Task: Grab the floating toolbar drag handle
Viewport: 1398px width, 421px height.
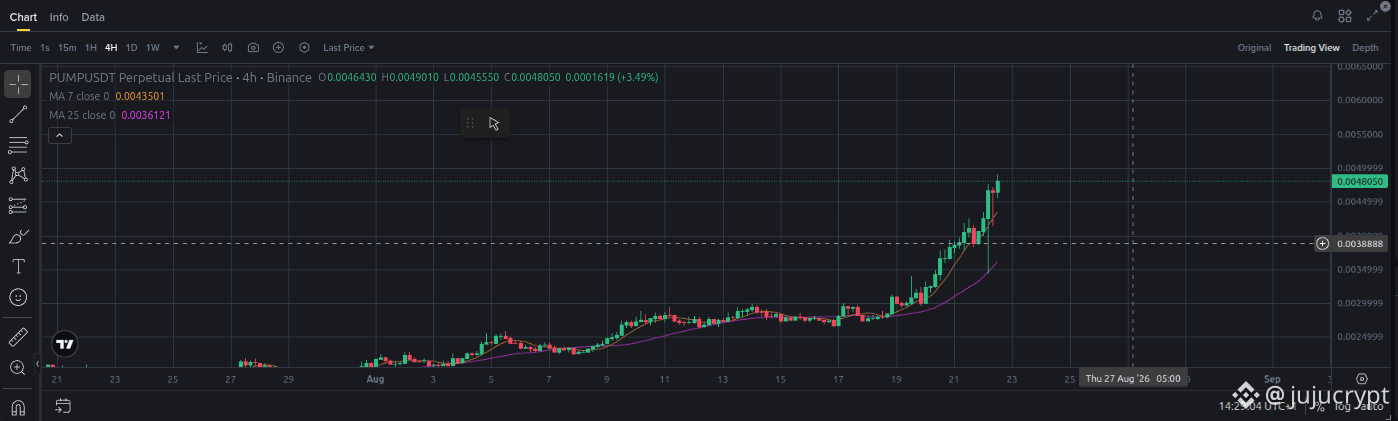Action: tap(470, 123)
